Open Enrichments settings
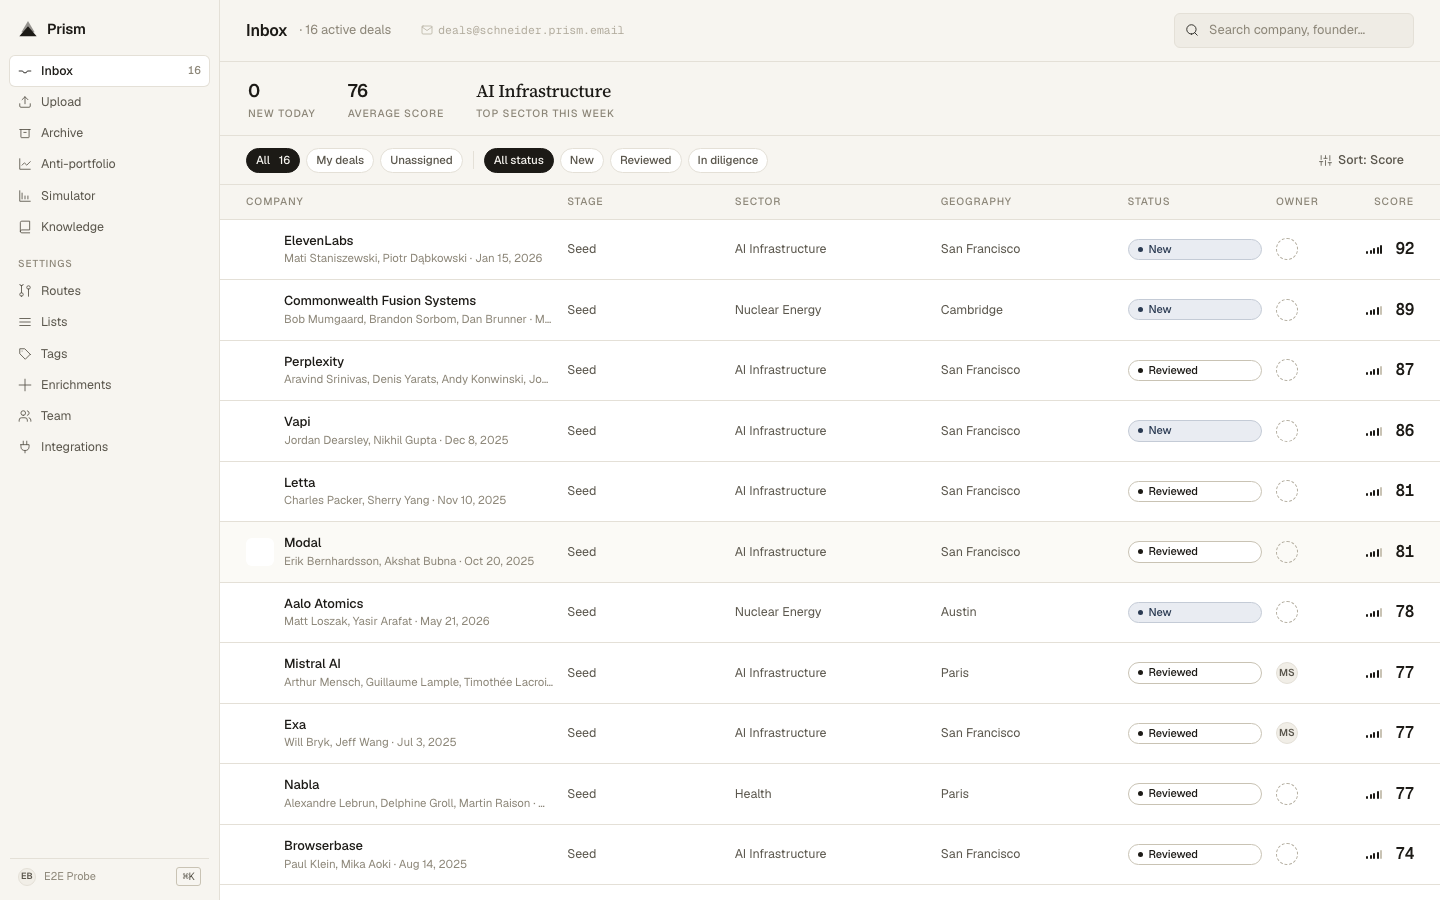Image resolution: width=1440 pixels, height=900 pixels. tap(109, 385)
